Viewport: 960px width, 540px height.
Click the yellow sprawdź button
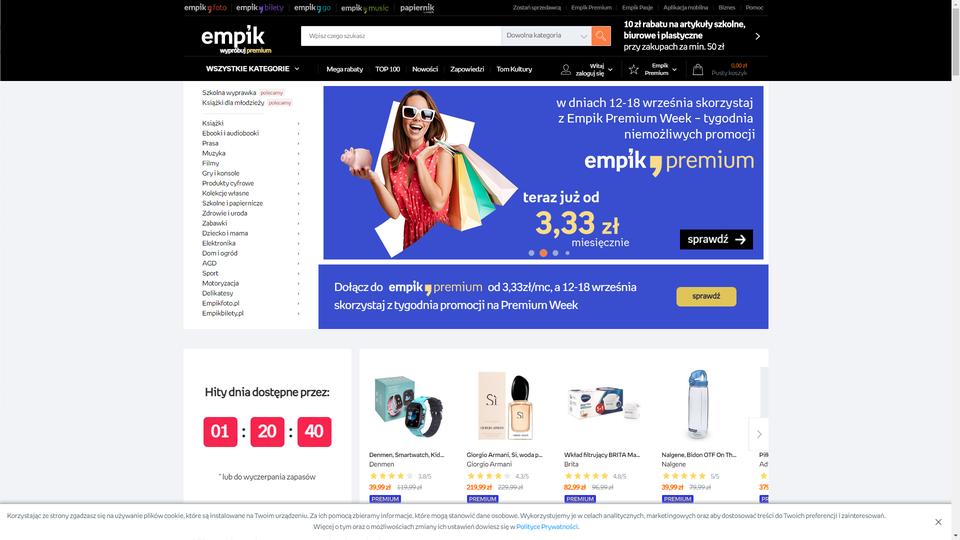706,296
